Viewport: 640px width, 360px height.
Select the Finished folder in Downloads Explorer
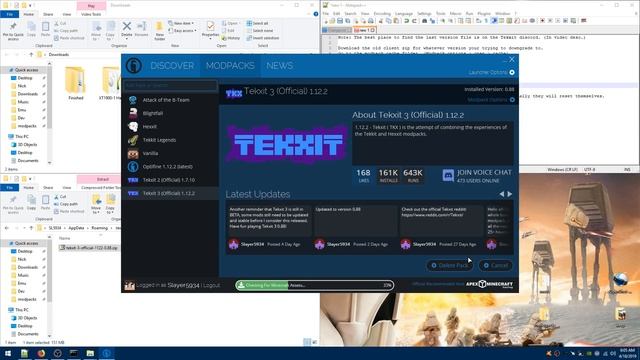pos(76,83)
